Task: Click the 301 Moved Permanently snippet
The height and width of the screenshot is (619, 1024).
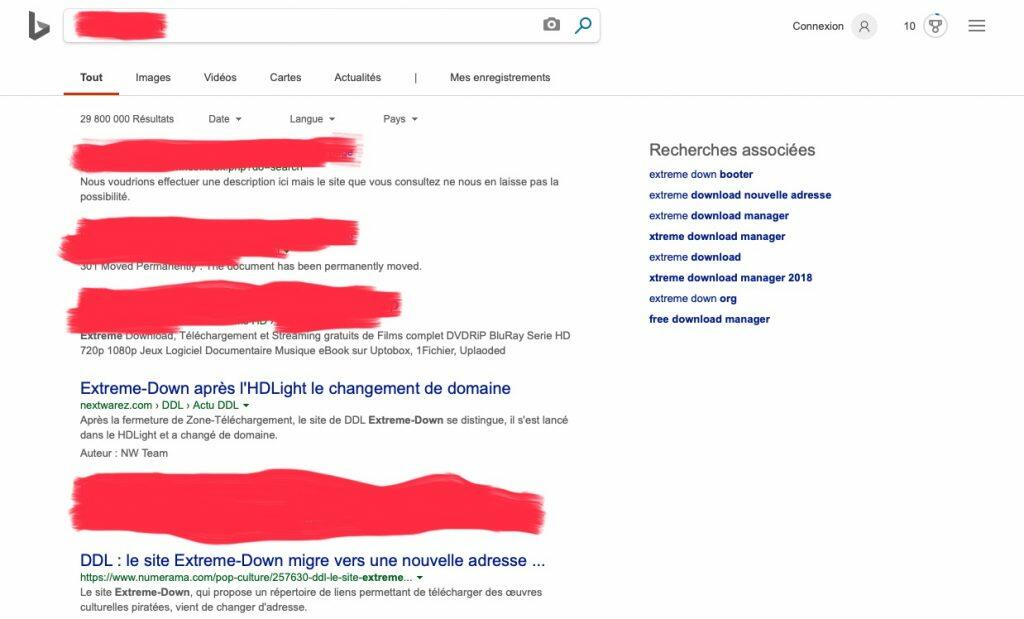Action: click(251, 266)
